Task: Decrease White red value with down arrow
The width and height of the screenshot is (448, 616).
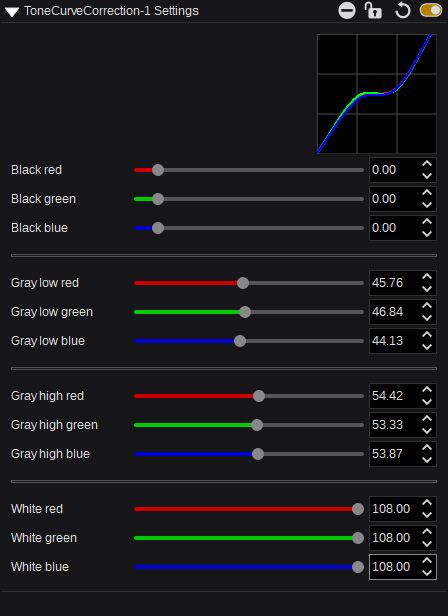Action: click(x=427, y=515)
